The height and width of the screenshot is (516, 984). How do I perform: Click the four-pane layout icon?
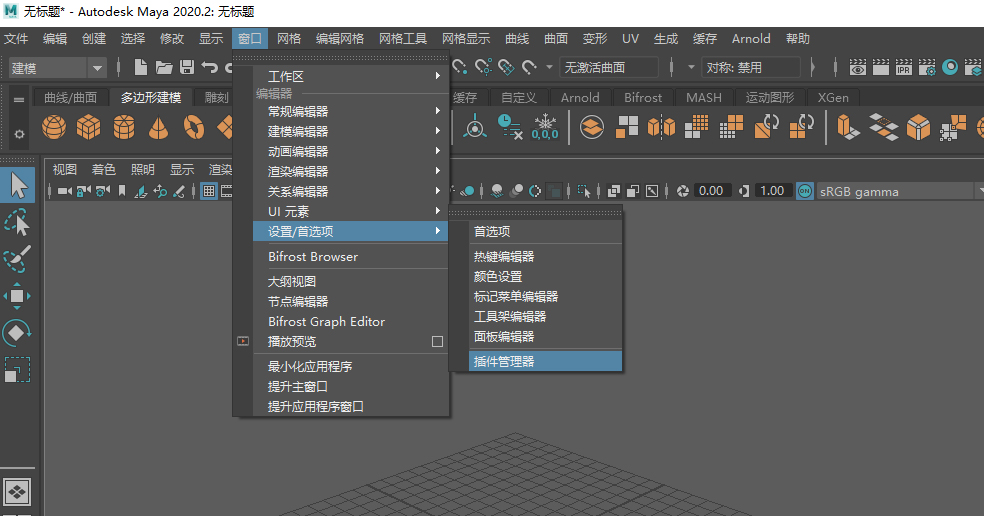(x=17, y=492)
